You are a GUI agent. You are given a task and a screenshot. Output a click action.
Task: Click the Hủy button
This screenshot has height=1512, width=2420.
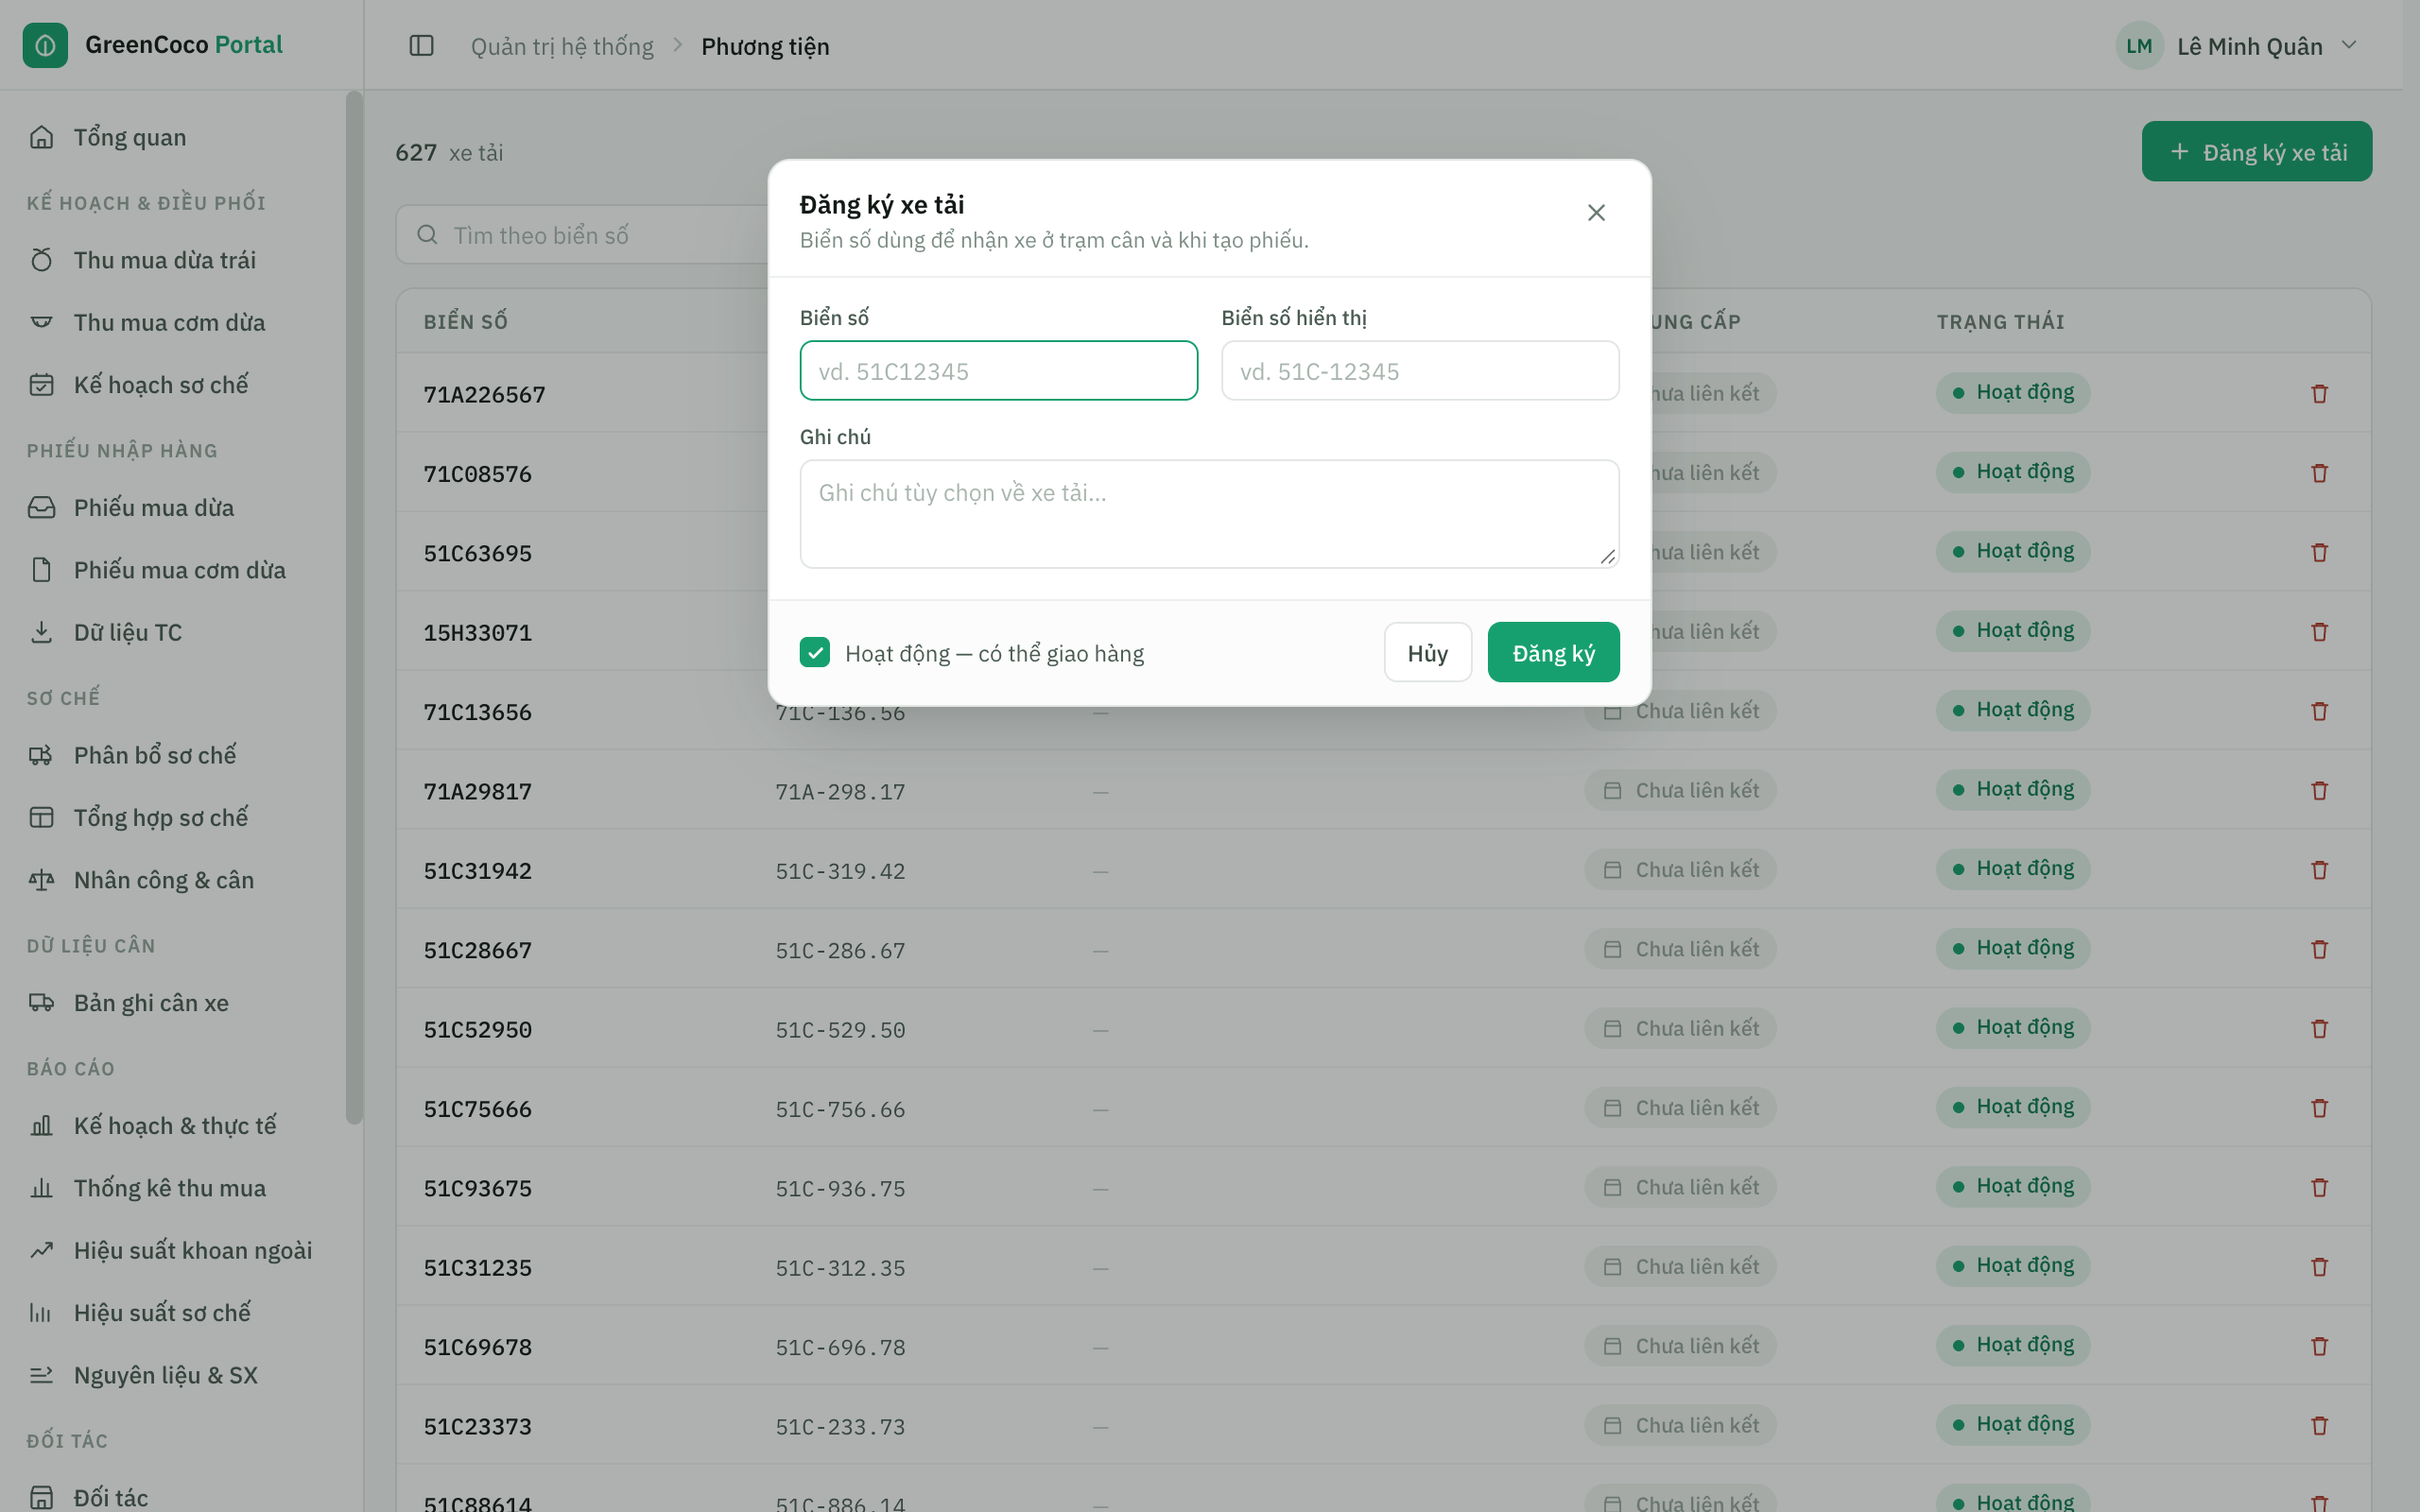point(1427,653)
